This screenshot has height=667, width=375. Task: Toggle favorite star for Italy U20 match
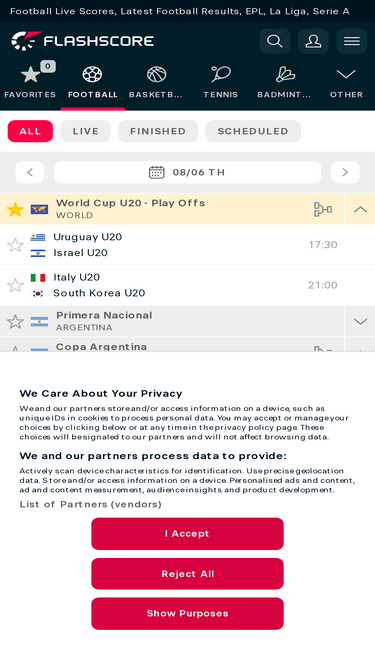pyautogui.click(x=15, y=285)
